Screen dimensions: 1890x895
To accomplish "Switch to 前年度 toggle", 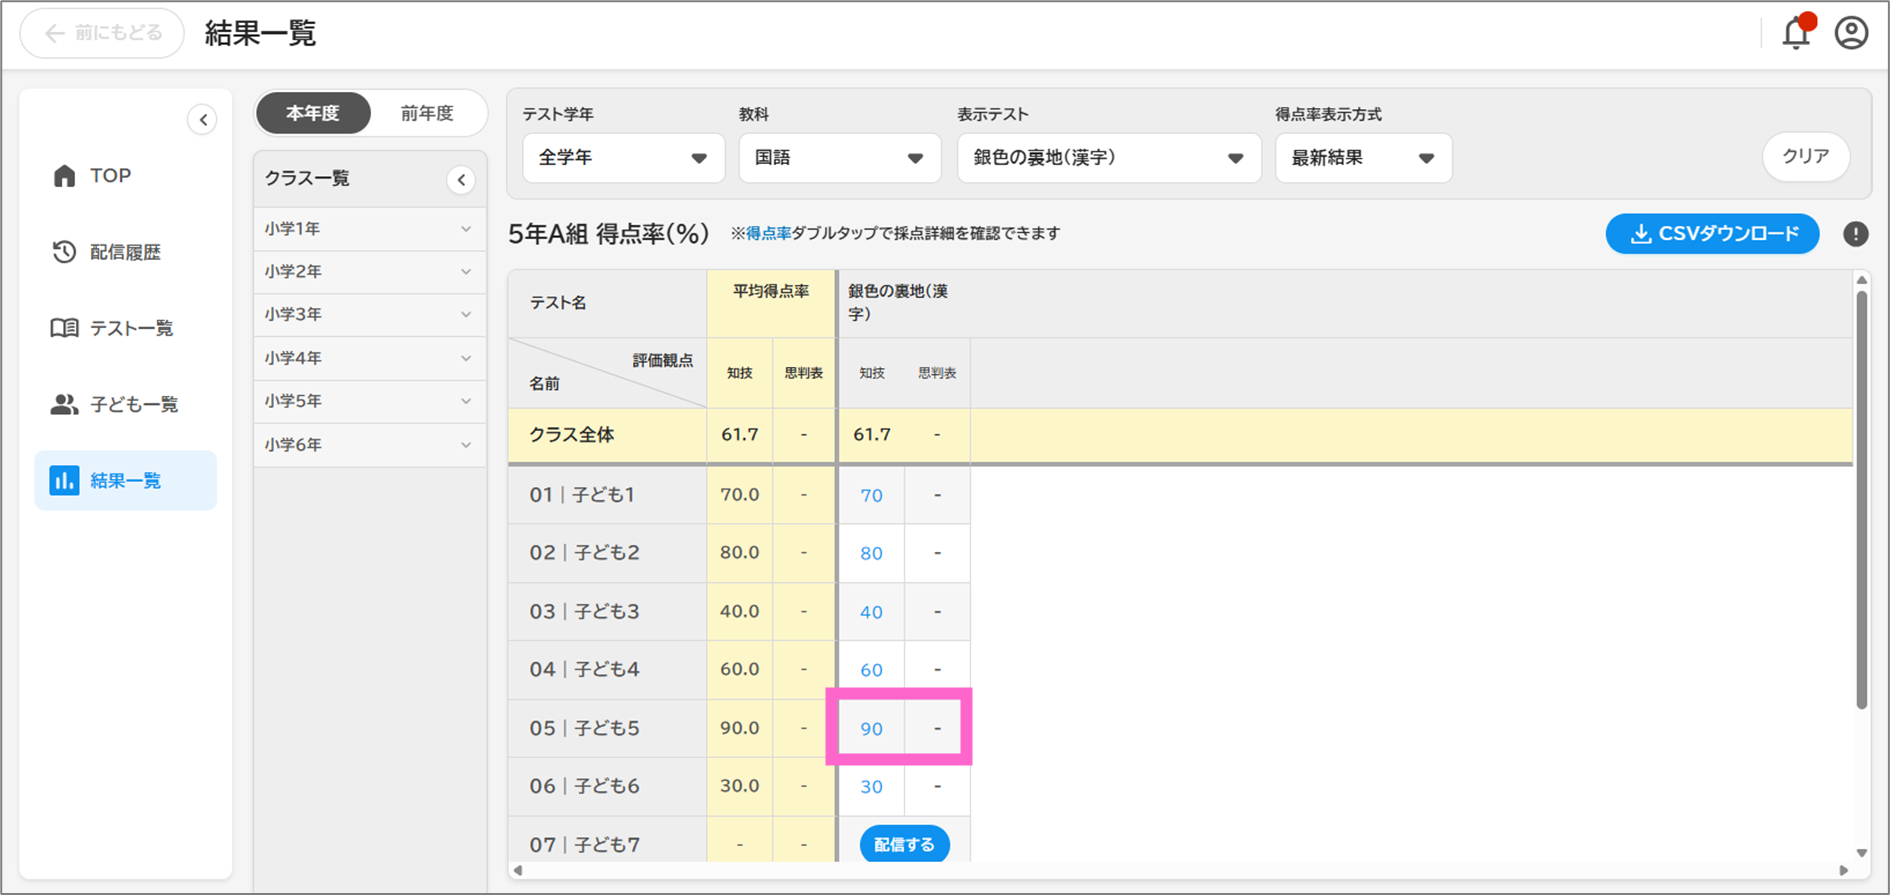I will (x=427, y=113).
